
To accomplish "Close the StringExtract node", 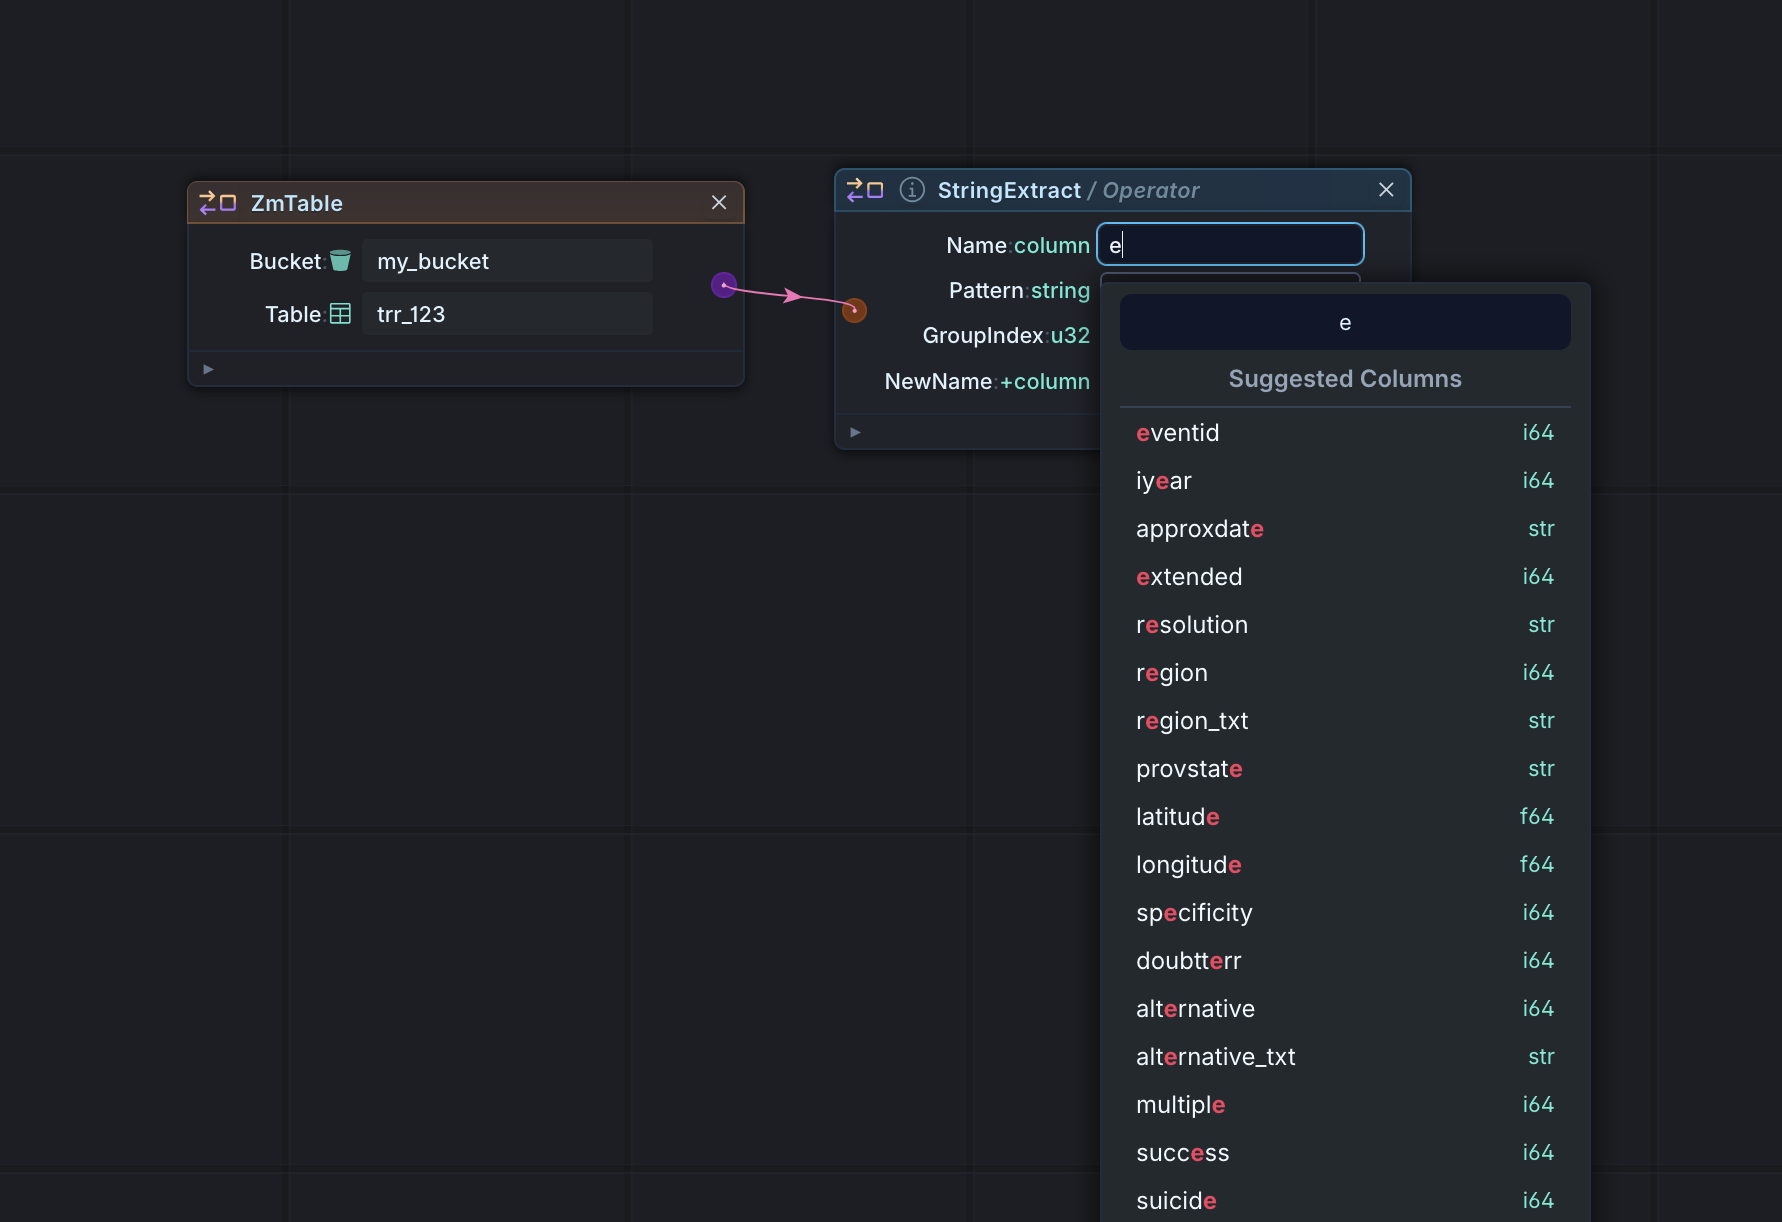I will tap(1386, 189).
